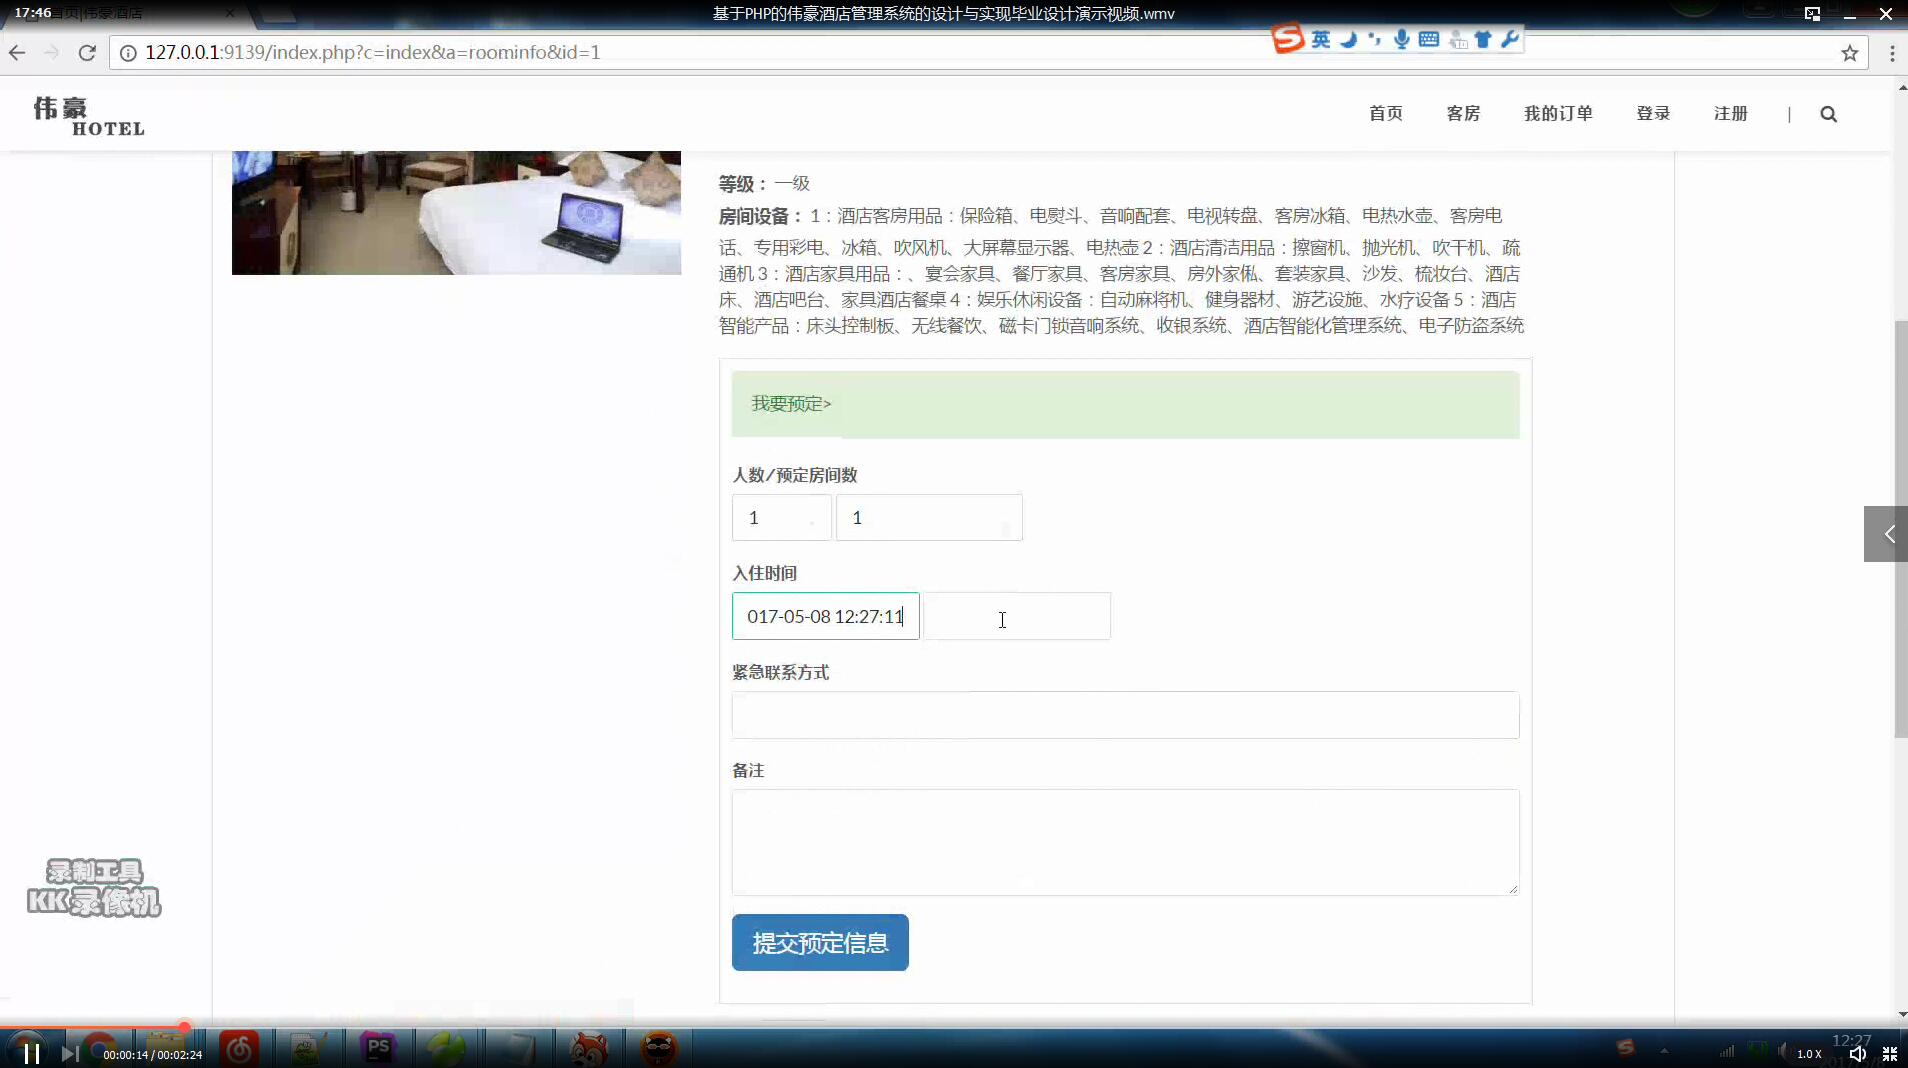Image resolution: width=1908 pixels, height=1068 pixels.
Task: Focus the 紧急联系方式 contact field
Action: [1125, 715]
